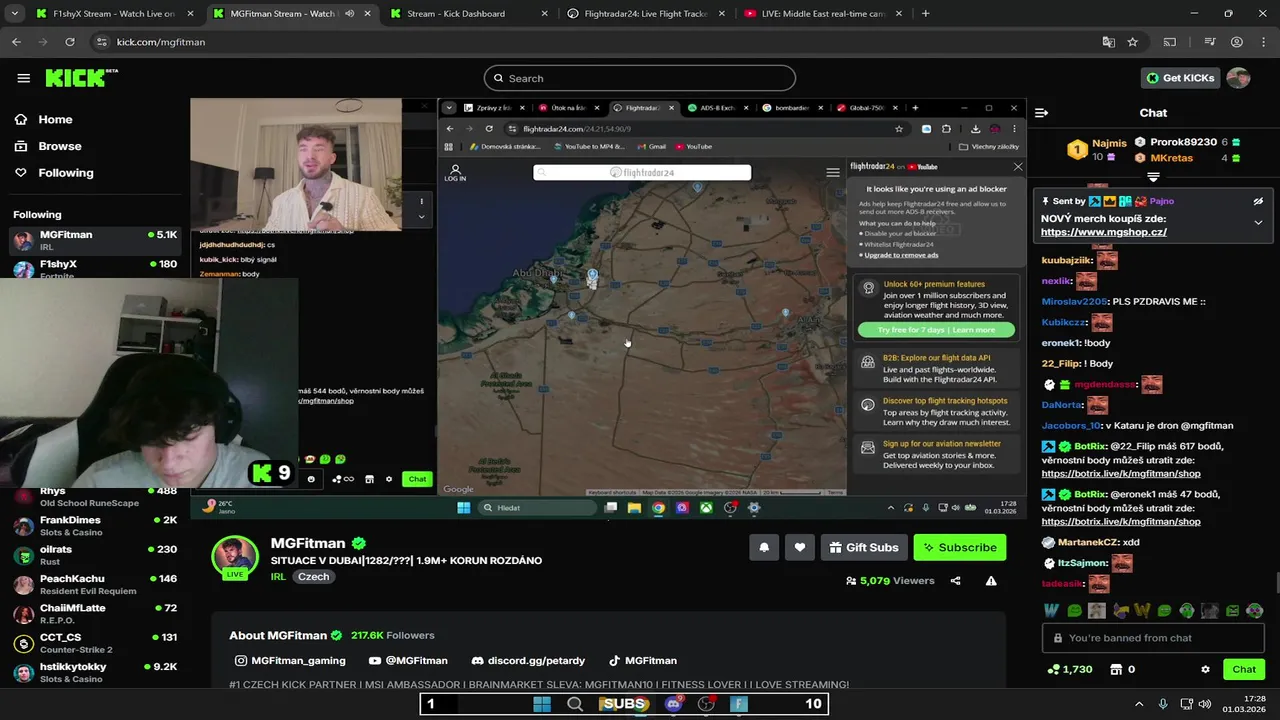
Task: Toggle follow heart button
Action: click(x=800, y=547)
